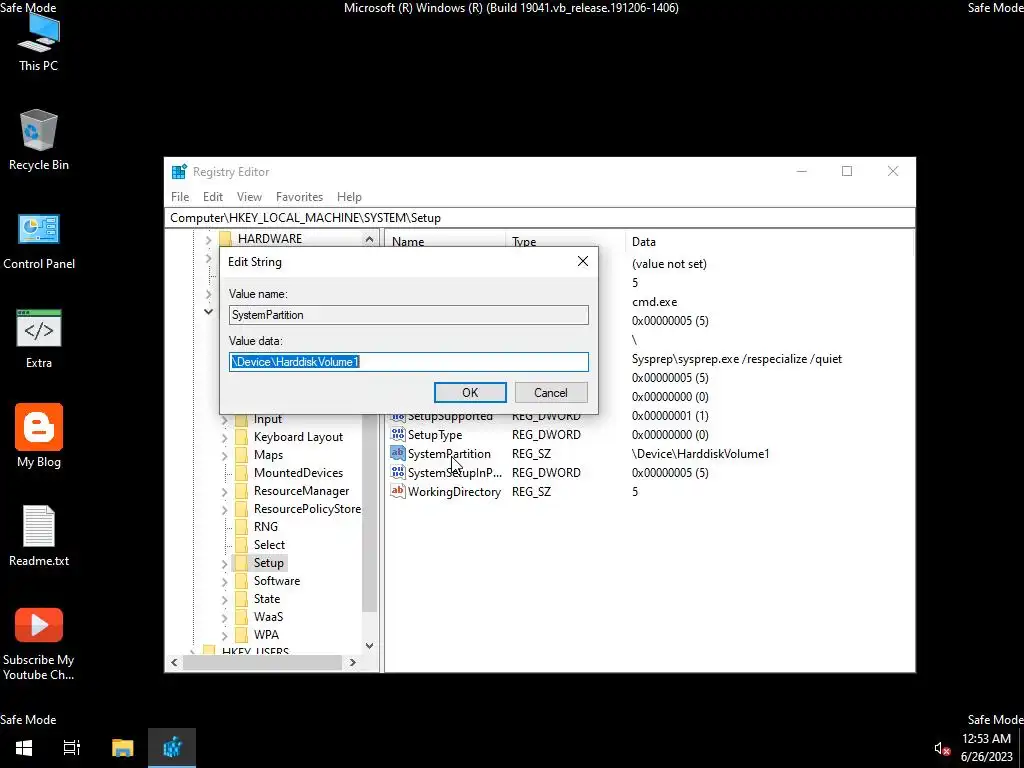The image size is (1024, 768).
Task: Expand the ResourcePolicyStore key
Action: (225, 509)
